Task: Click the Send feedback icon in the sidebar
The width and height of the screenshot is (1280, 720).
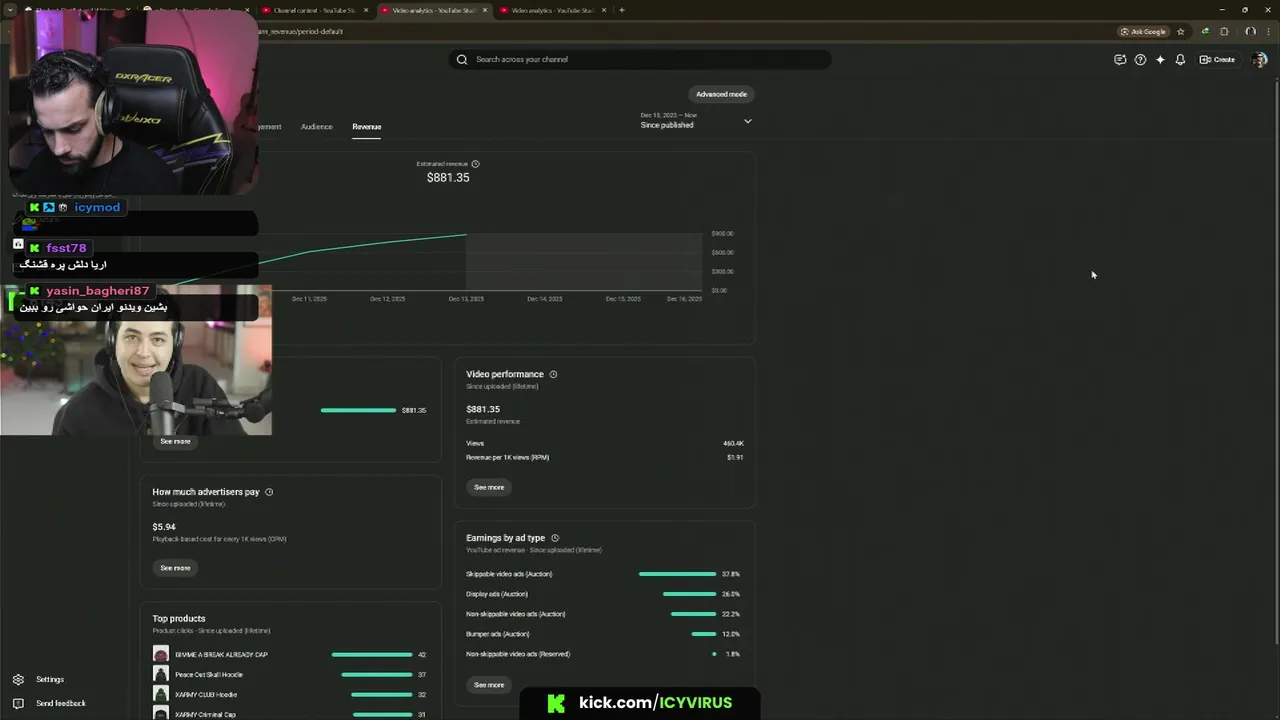Action: click(18, 703)
